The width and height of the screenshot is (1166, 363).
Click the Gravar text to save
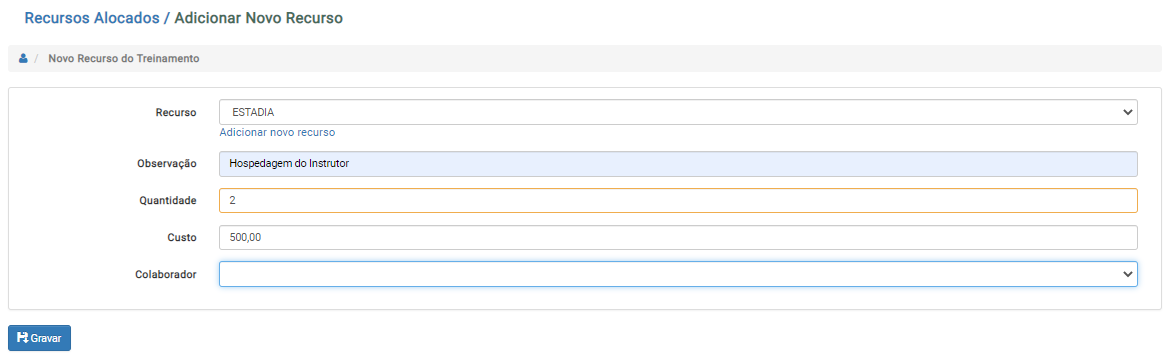[46, 338]
